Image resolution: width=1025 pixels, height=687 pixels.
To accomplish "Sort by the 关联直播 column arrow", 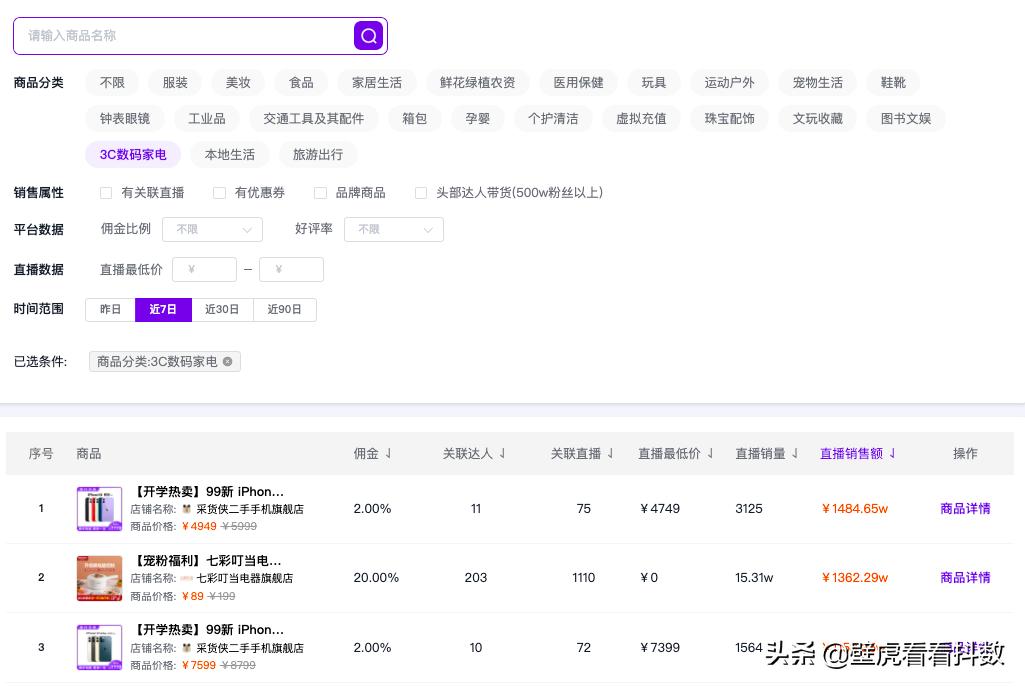I will point(611,453).
